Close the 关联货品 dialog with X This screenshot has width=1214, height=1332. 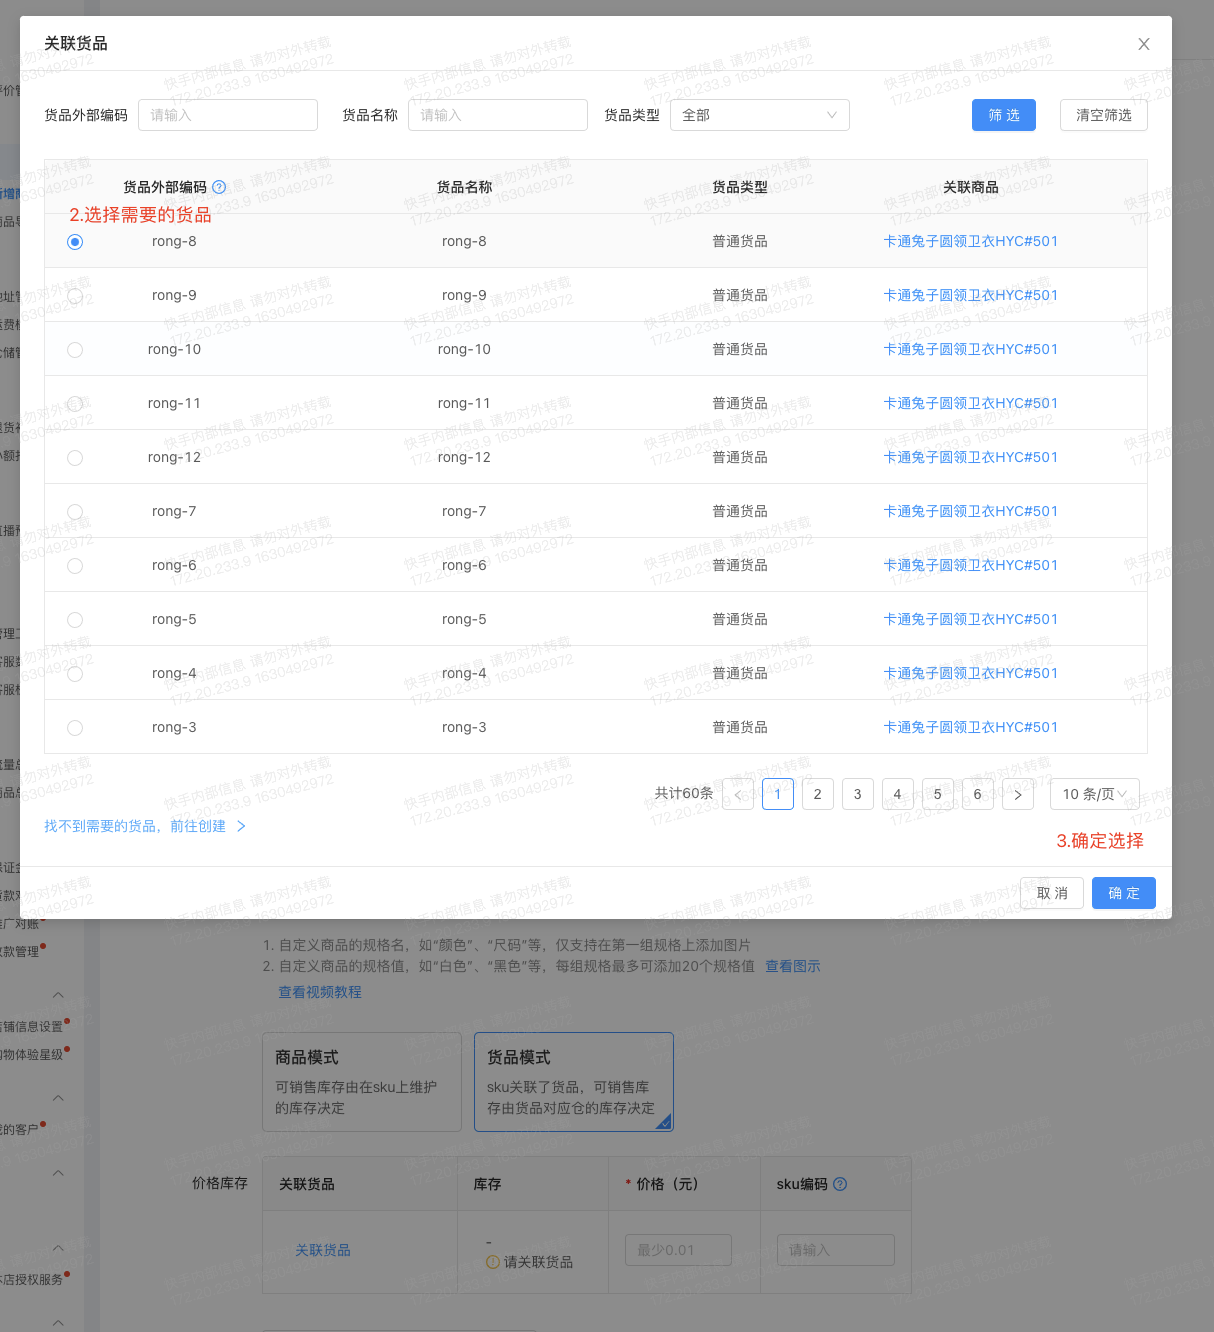pos(1144,44)
